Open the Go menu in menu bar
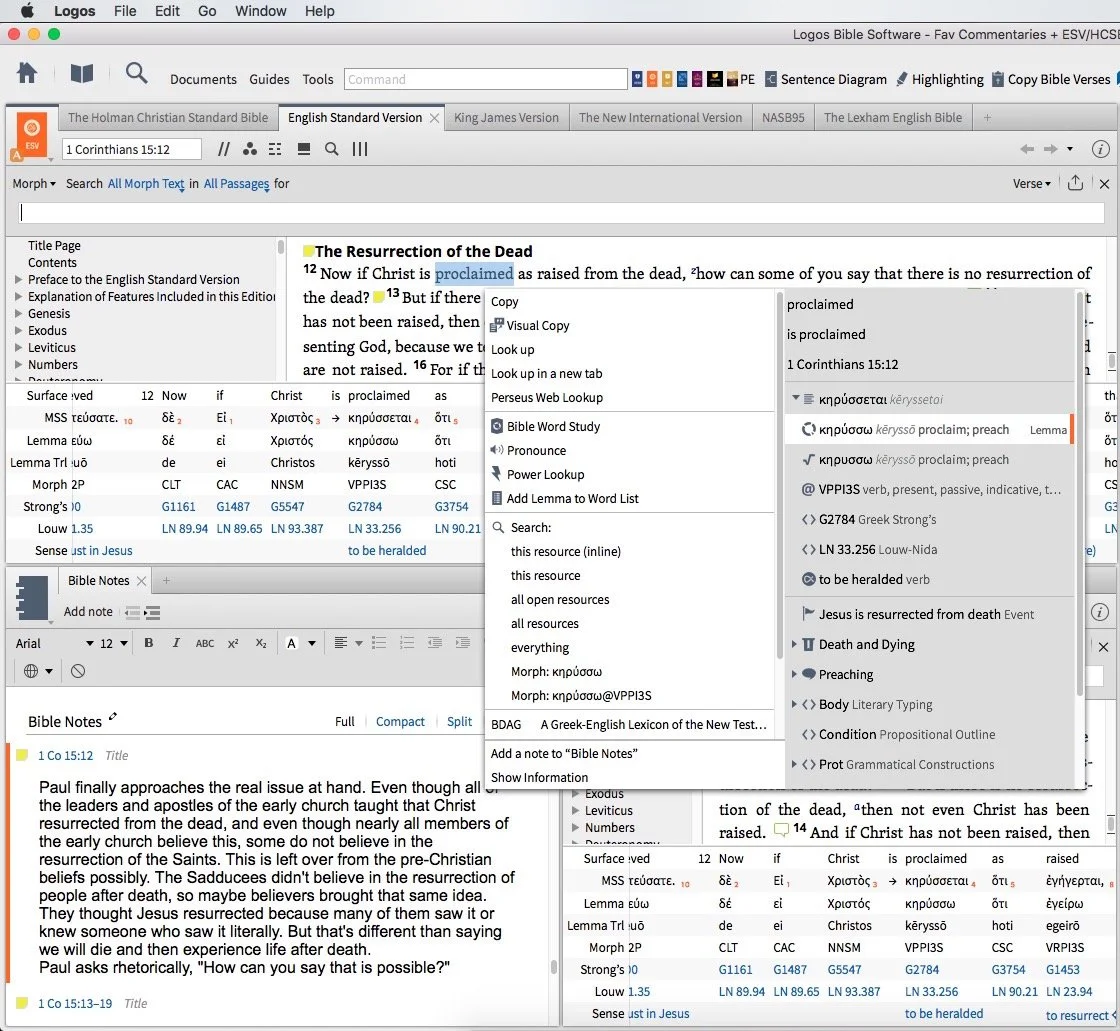This screenshot has height=1031, width=1120. 207,11
